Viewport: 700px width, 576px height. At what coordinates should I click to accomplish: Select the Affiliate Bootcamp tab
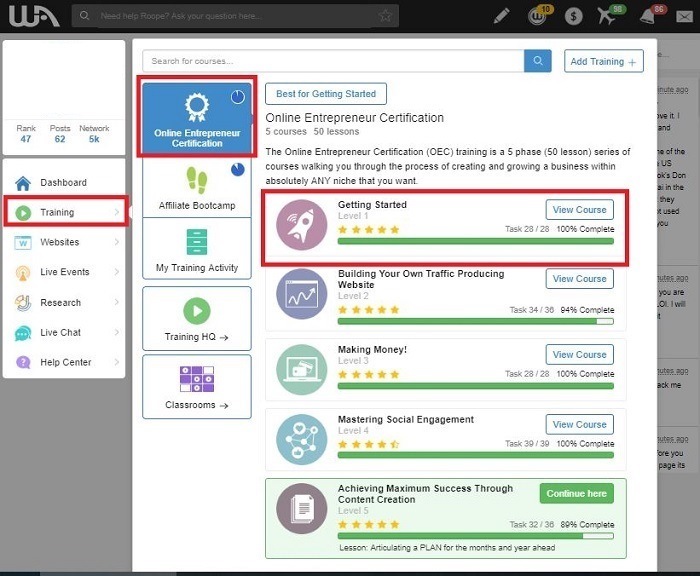tap(197, 187)
